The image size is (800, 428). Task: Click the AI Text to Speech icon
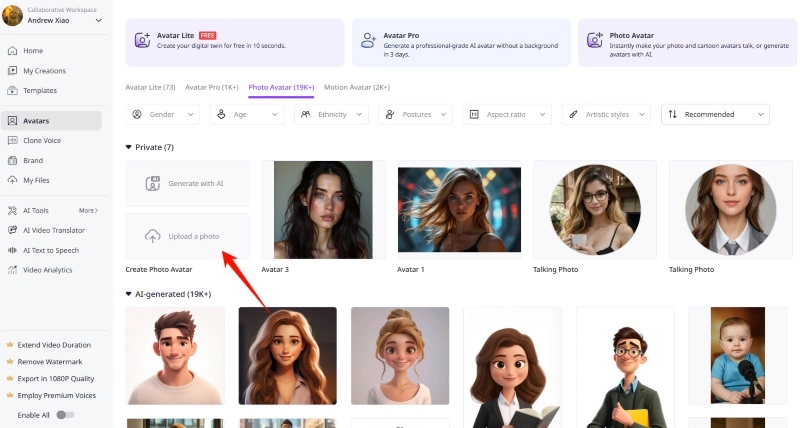pyautogui.click(x=12, y=250)
